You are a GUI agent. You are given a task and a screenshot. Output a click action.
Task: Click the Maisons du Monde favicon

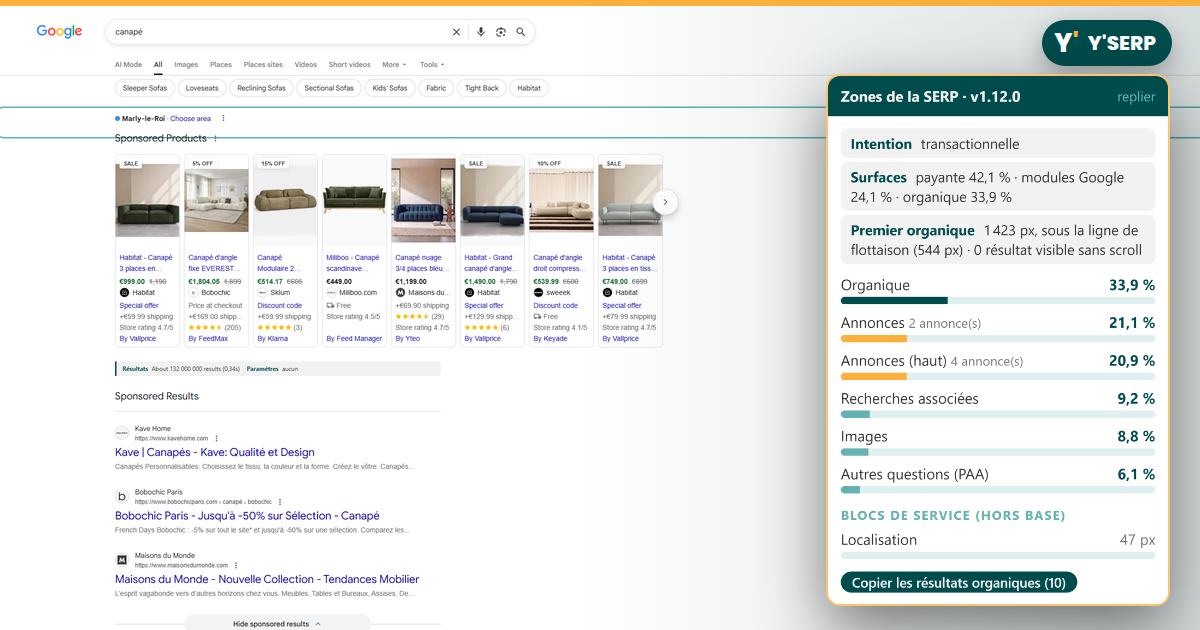[x=122, y=559]
